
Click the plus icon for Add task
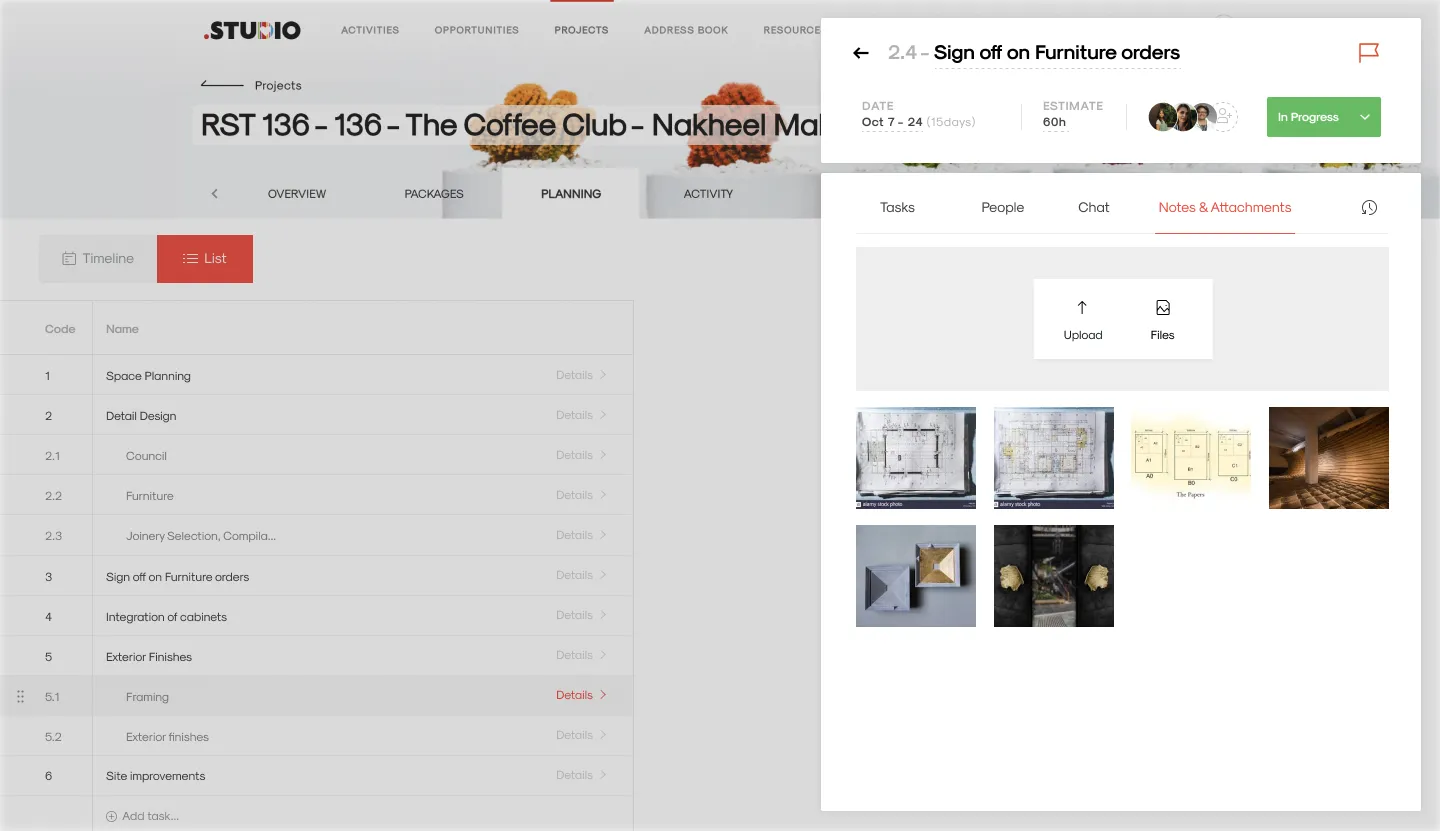(x=111, y=816)
